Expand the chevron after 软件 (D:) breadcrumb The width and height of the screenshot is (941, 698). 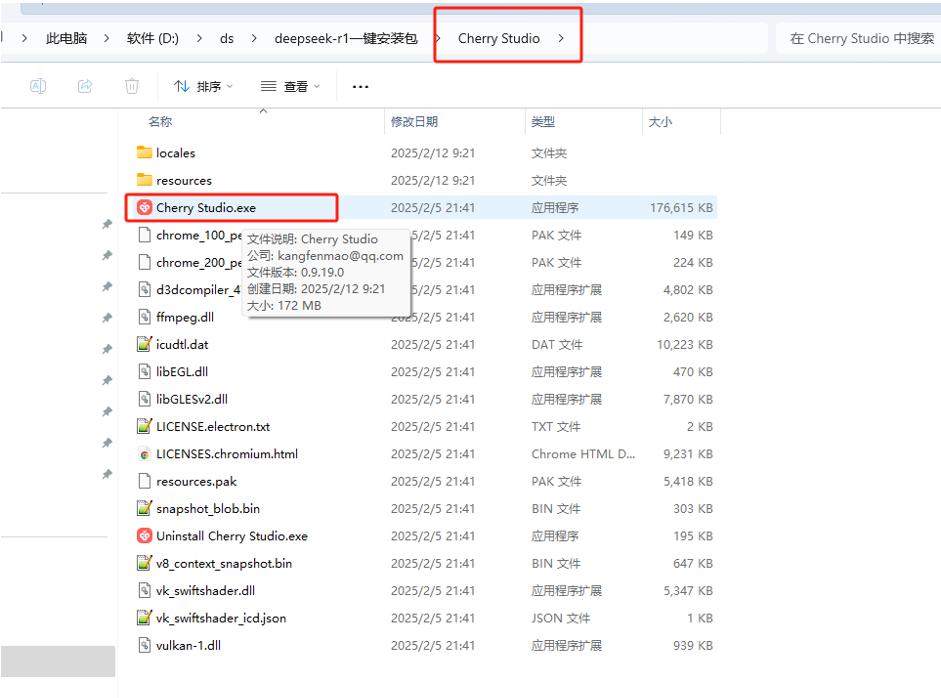tap(199, 38)
